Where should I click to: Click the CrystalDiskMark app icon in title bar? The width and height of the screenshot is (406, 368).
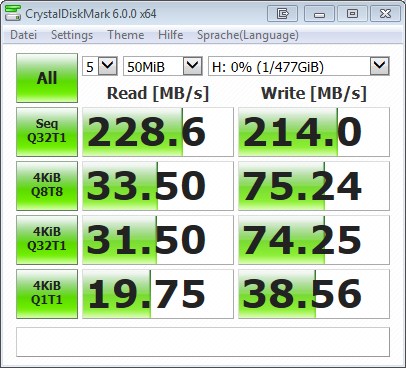pos(13,13)
